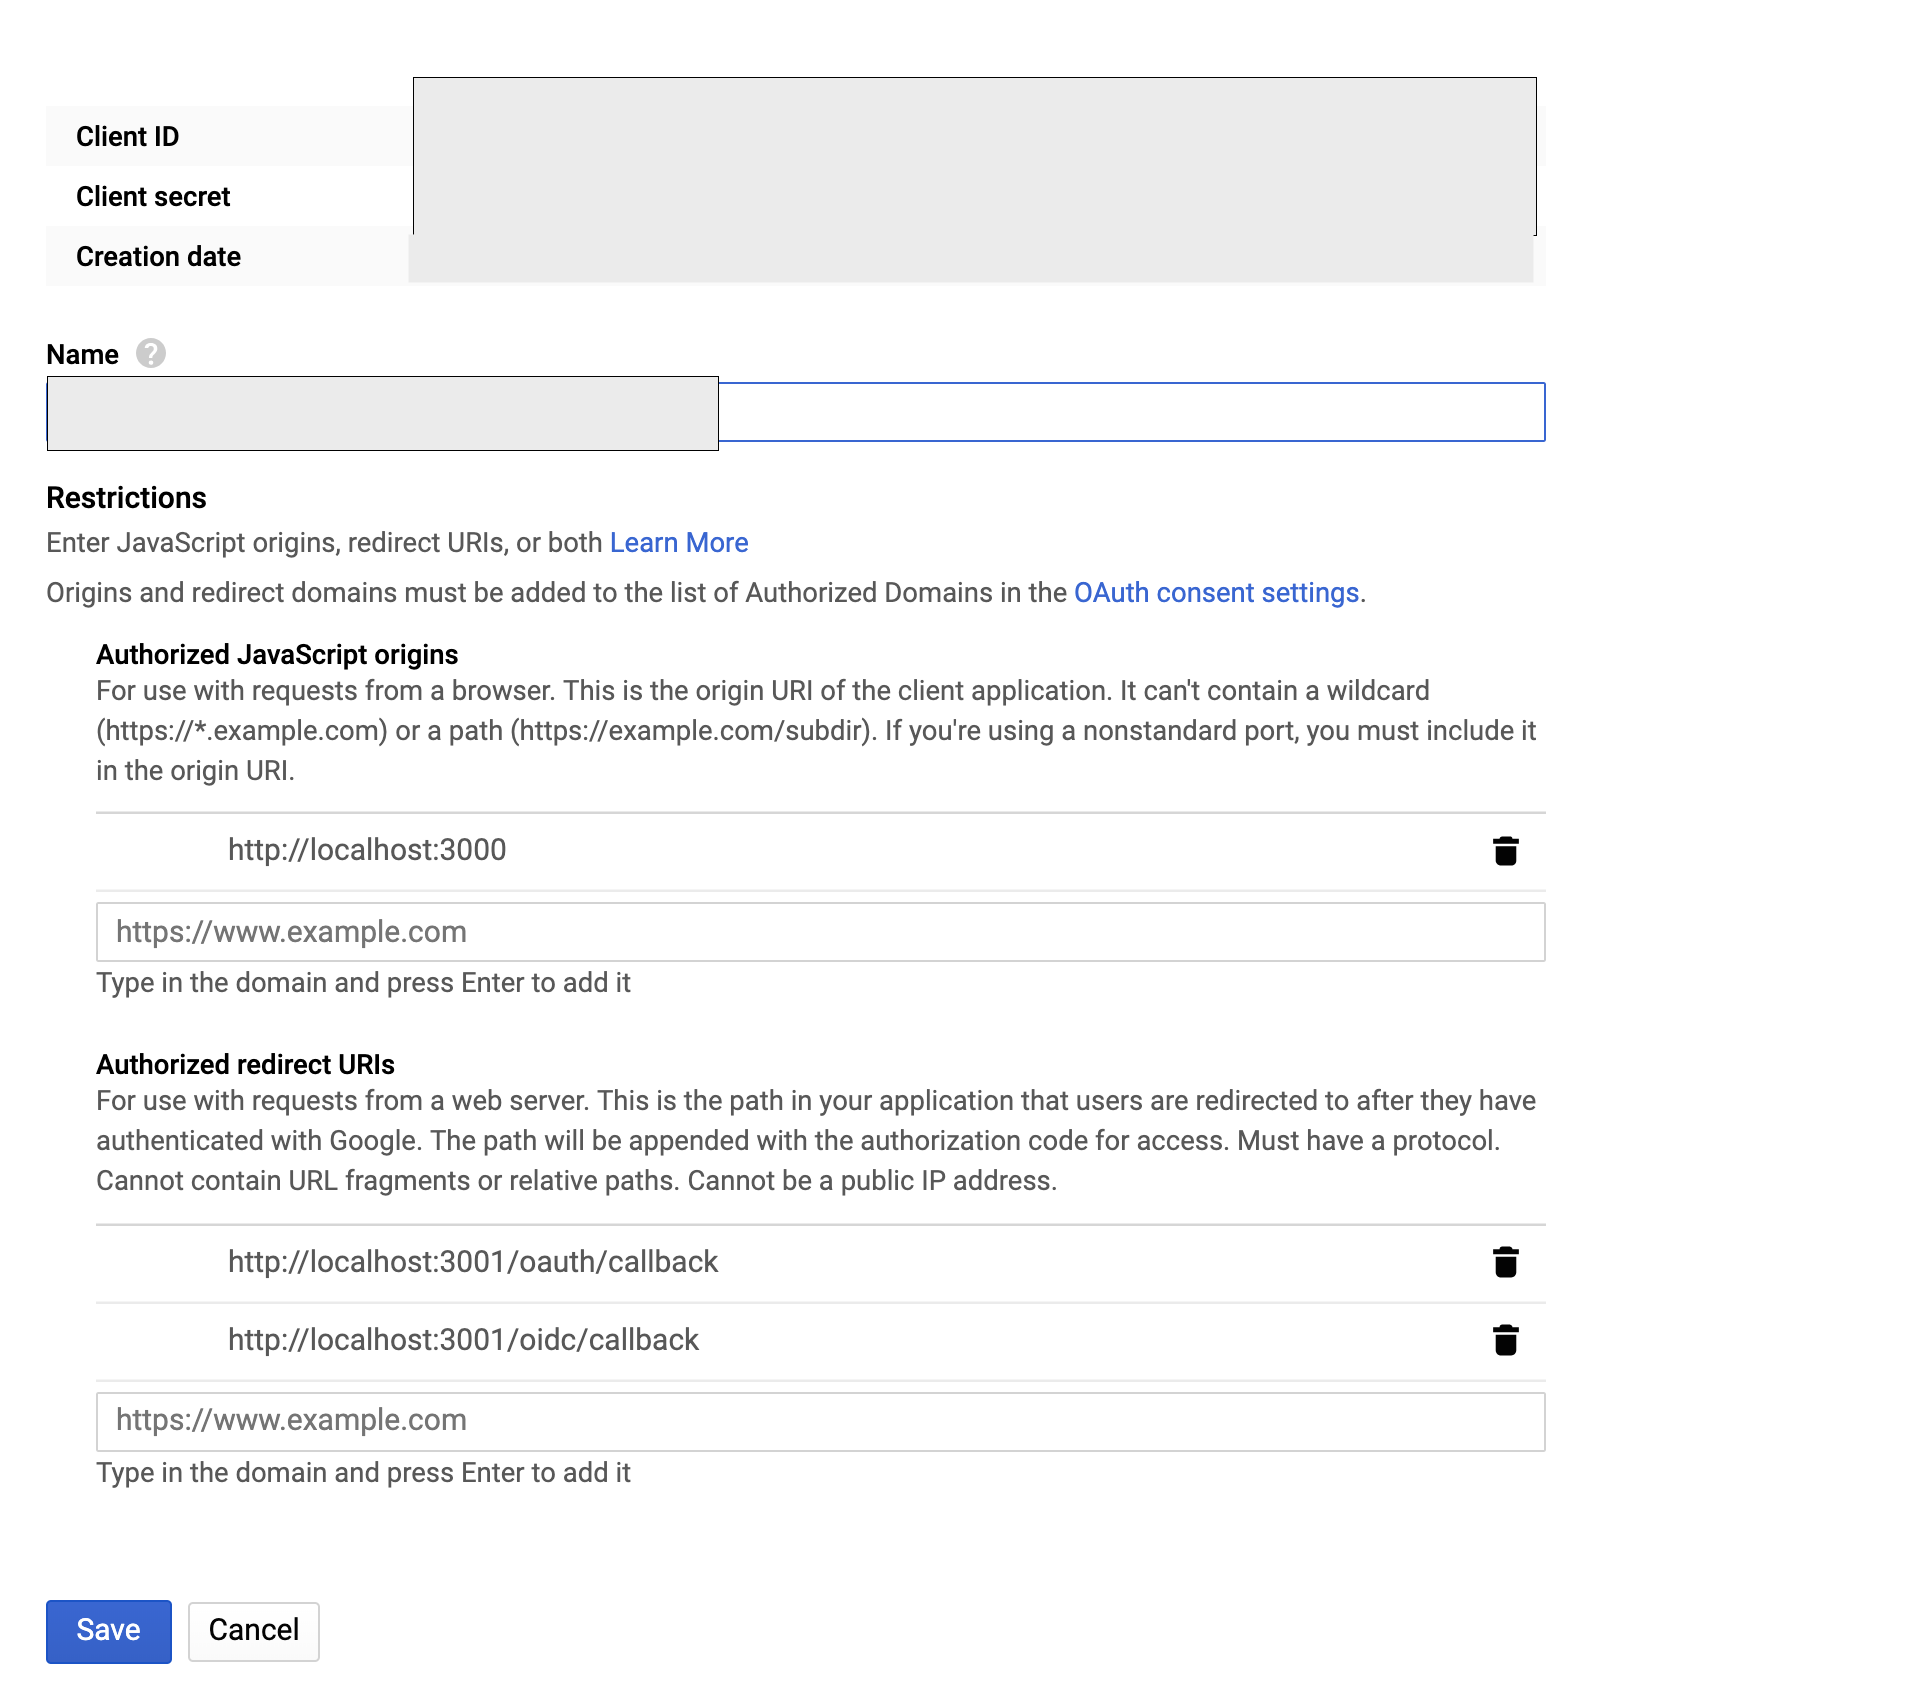Select the localhost:3001/oidc/callback URI text
Screen dimensions: 1930x1698
point(463,1340)
